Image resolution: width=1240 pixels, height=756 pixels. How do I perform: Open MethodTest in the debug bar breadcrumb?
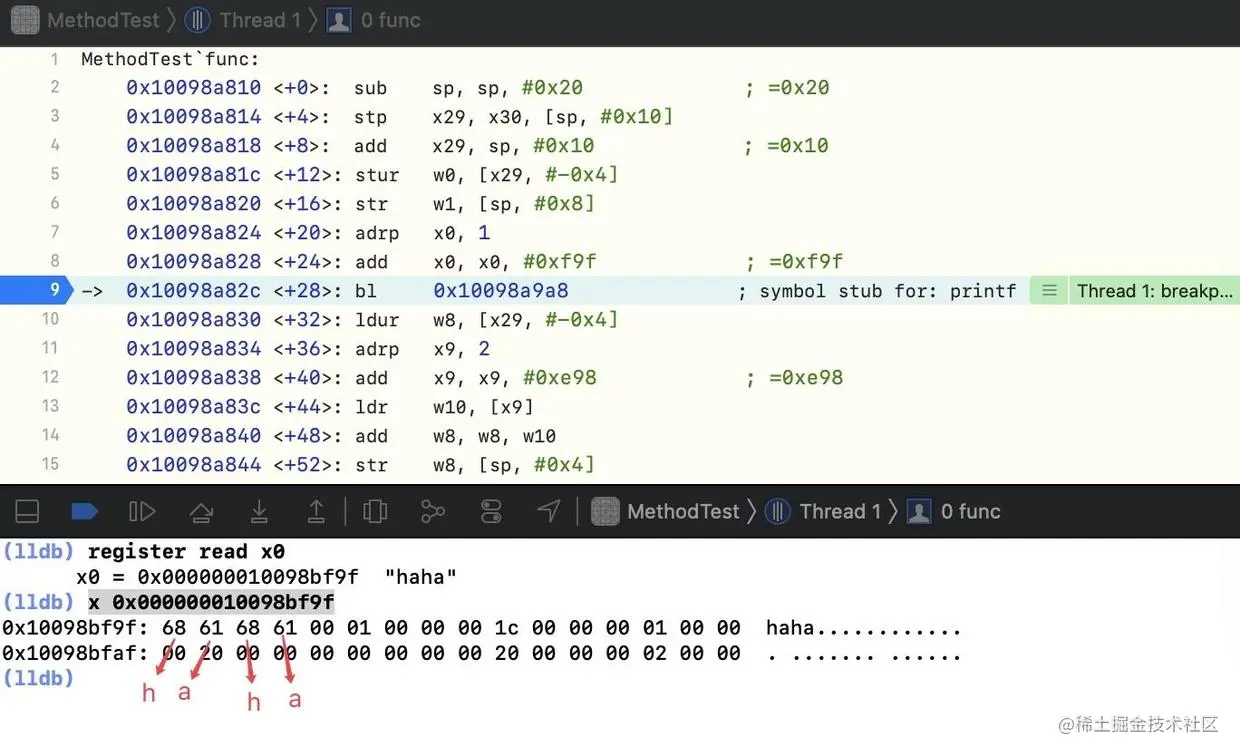pyautogui.click(x=683, y=512)
